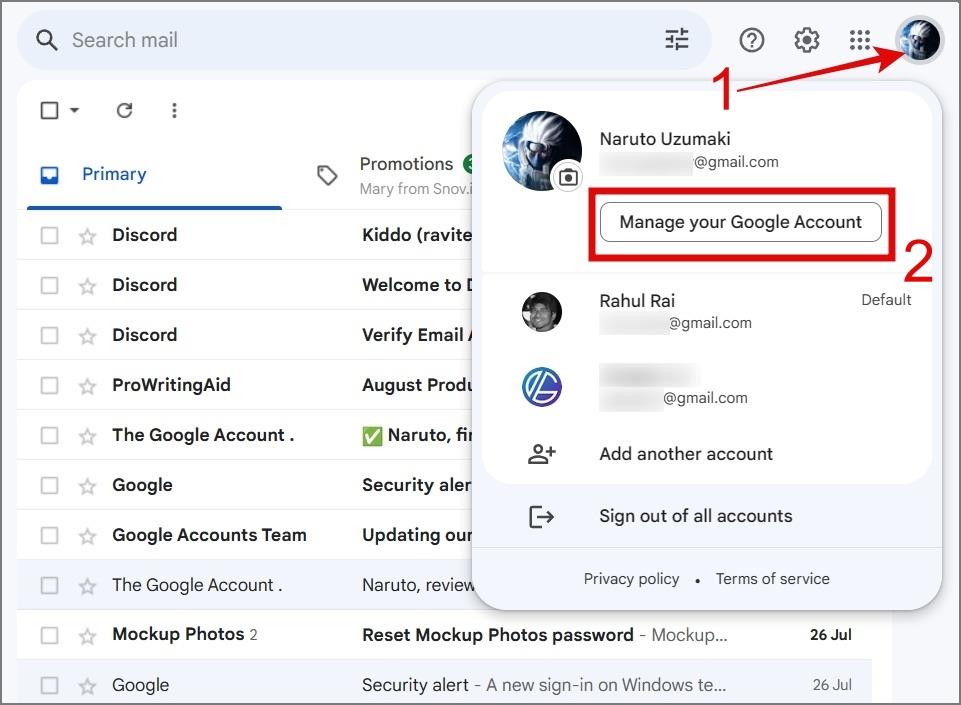
Task: Click Naruto Uzumaki's large profile picture
Action: click(x=541, y=151)
